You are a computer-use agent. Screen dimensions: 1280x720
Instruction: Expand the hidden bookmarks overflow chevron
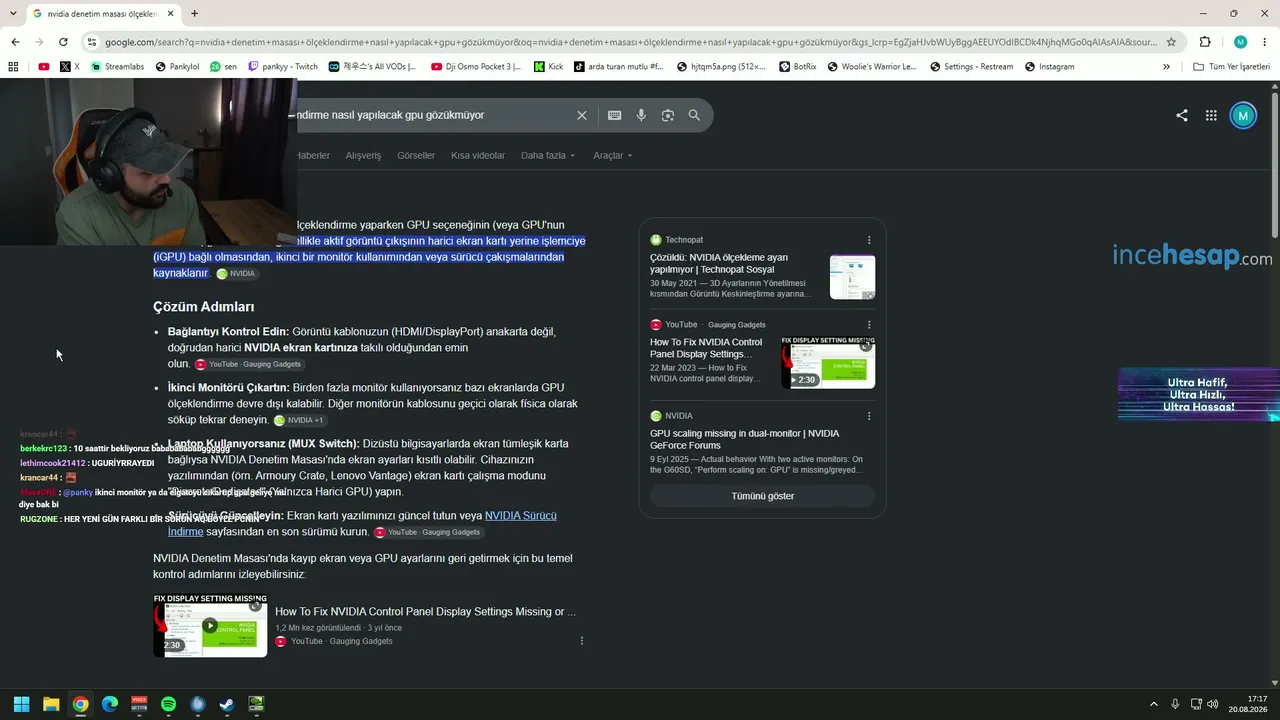pyautogui.click(x=1166, y=67)
